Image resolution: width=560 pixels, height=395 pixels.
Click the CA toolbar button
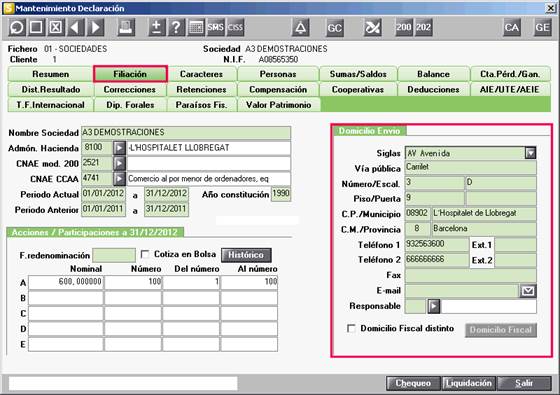point(512,27)
